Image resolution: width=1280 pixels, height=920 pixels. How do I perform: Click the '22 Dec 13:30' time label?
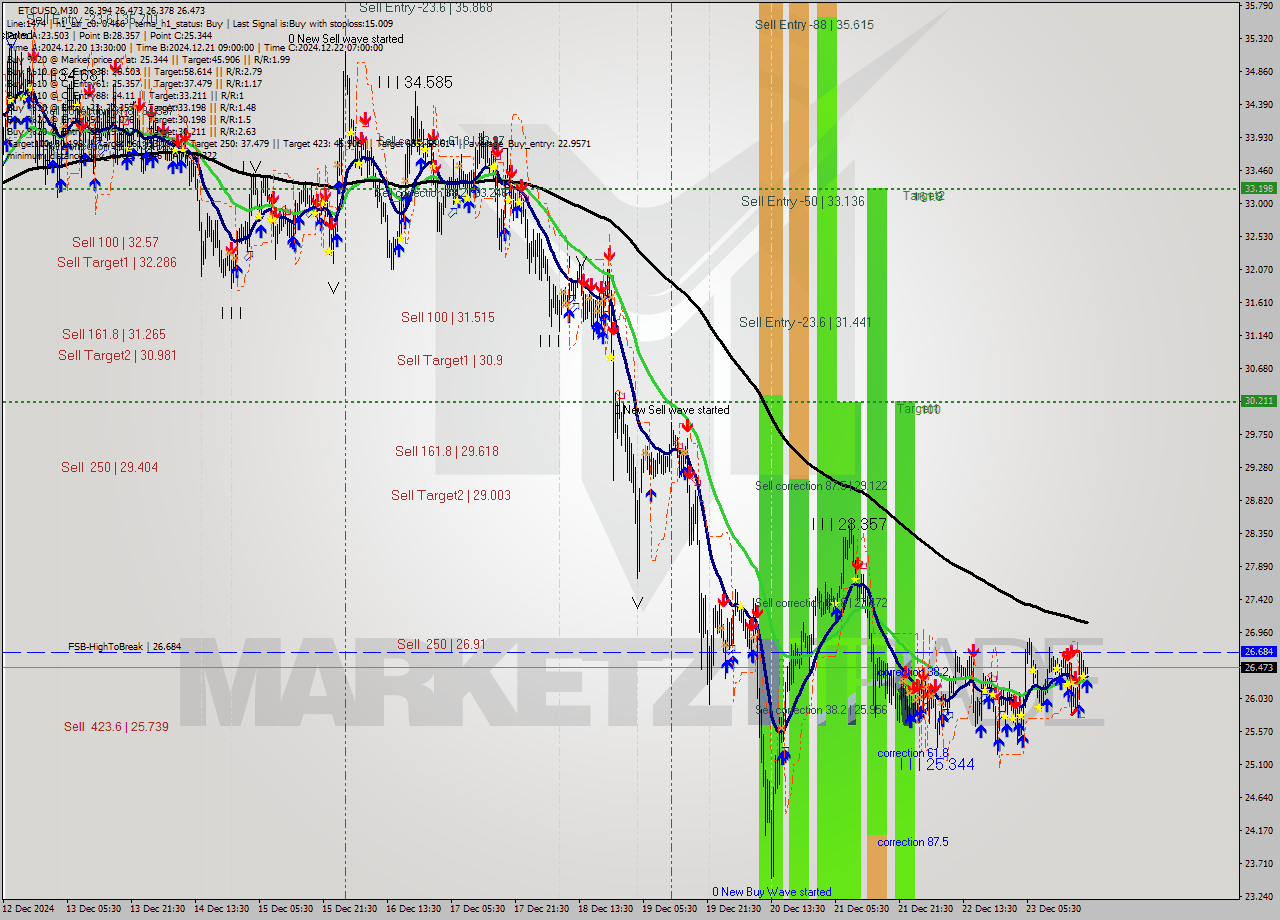click(x=990, y=909)
